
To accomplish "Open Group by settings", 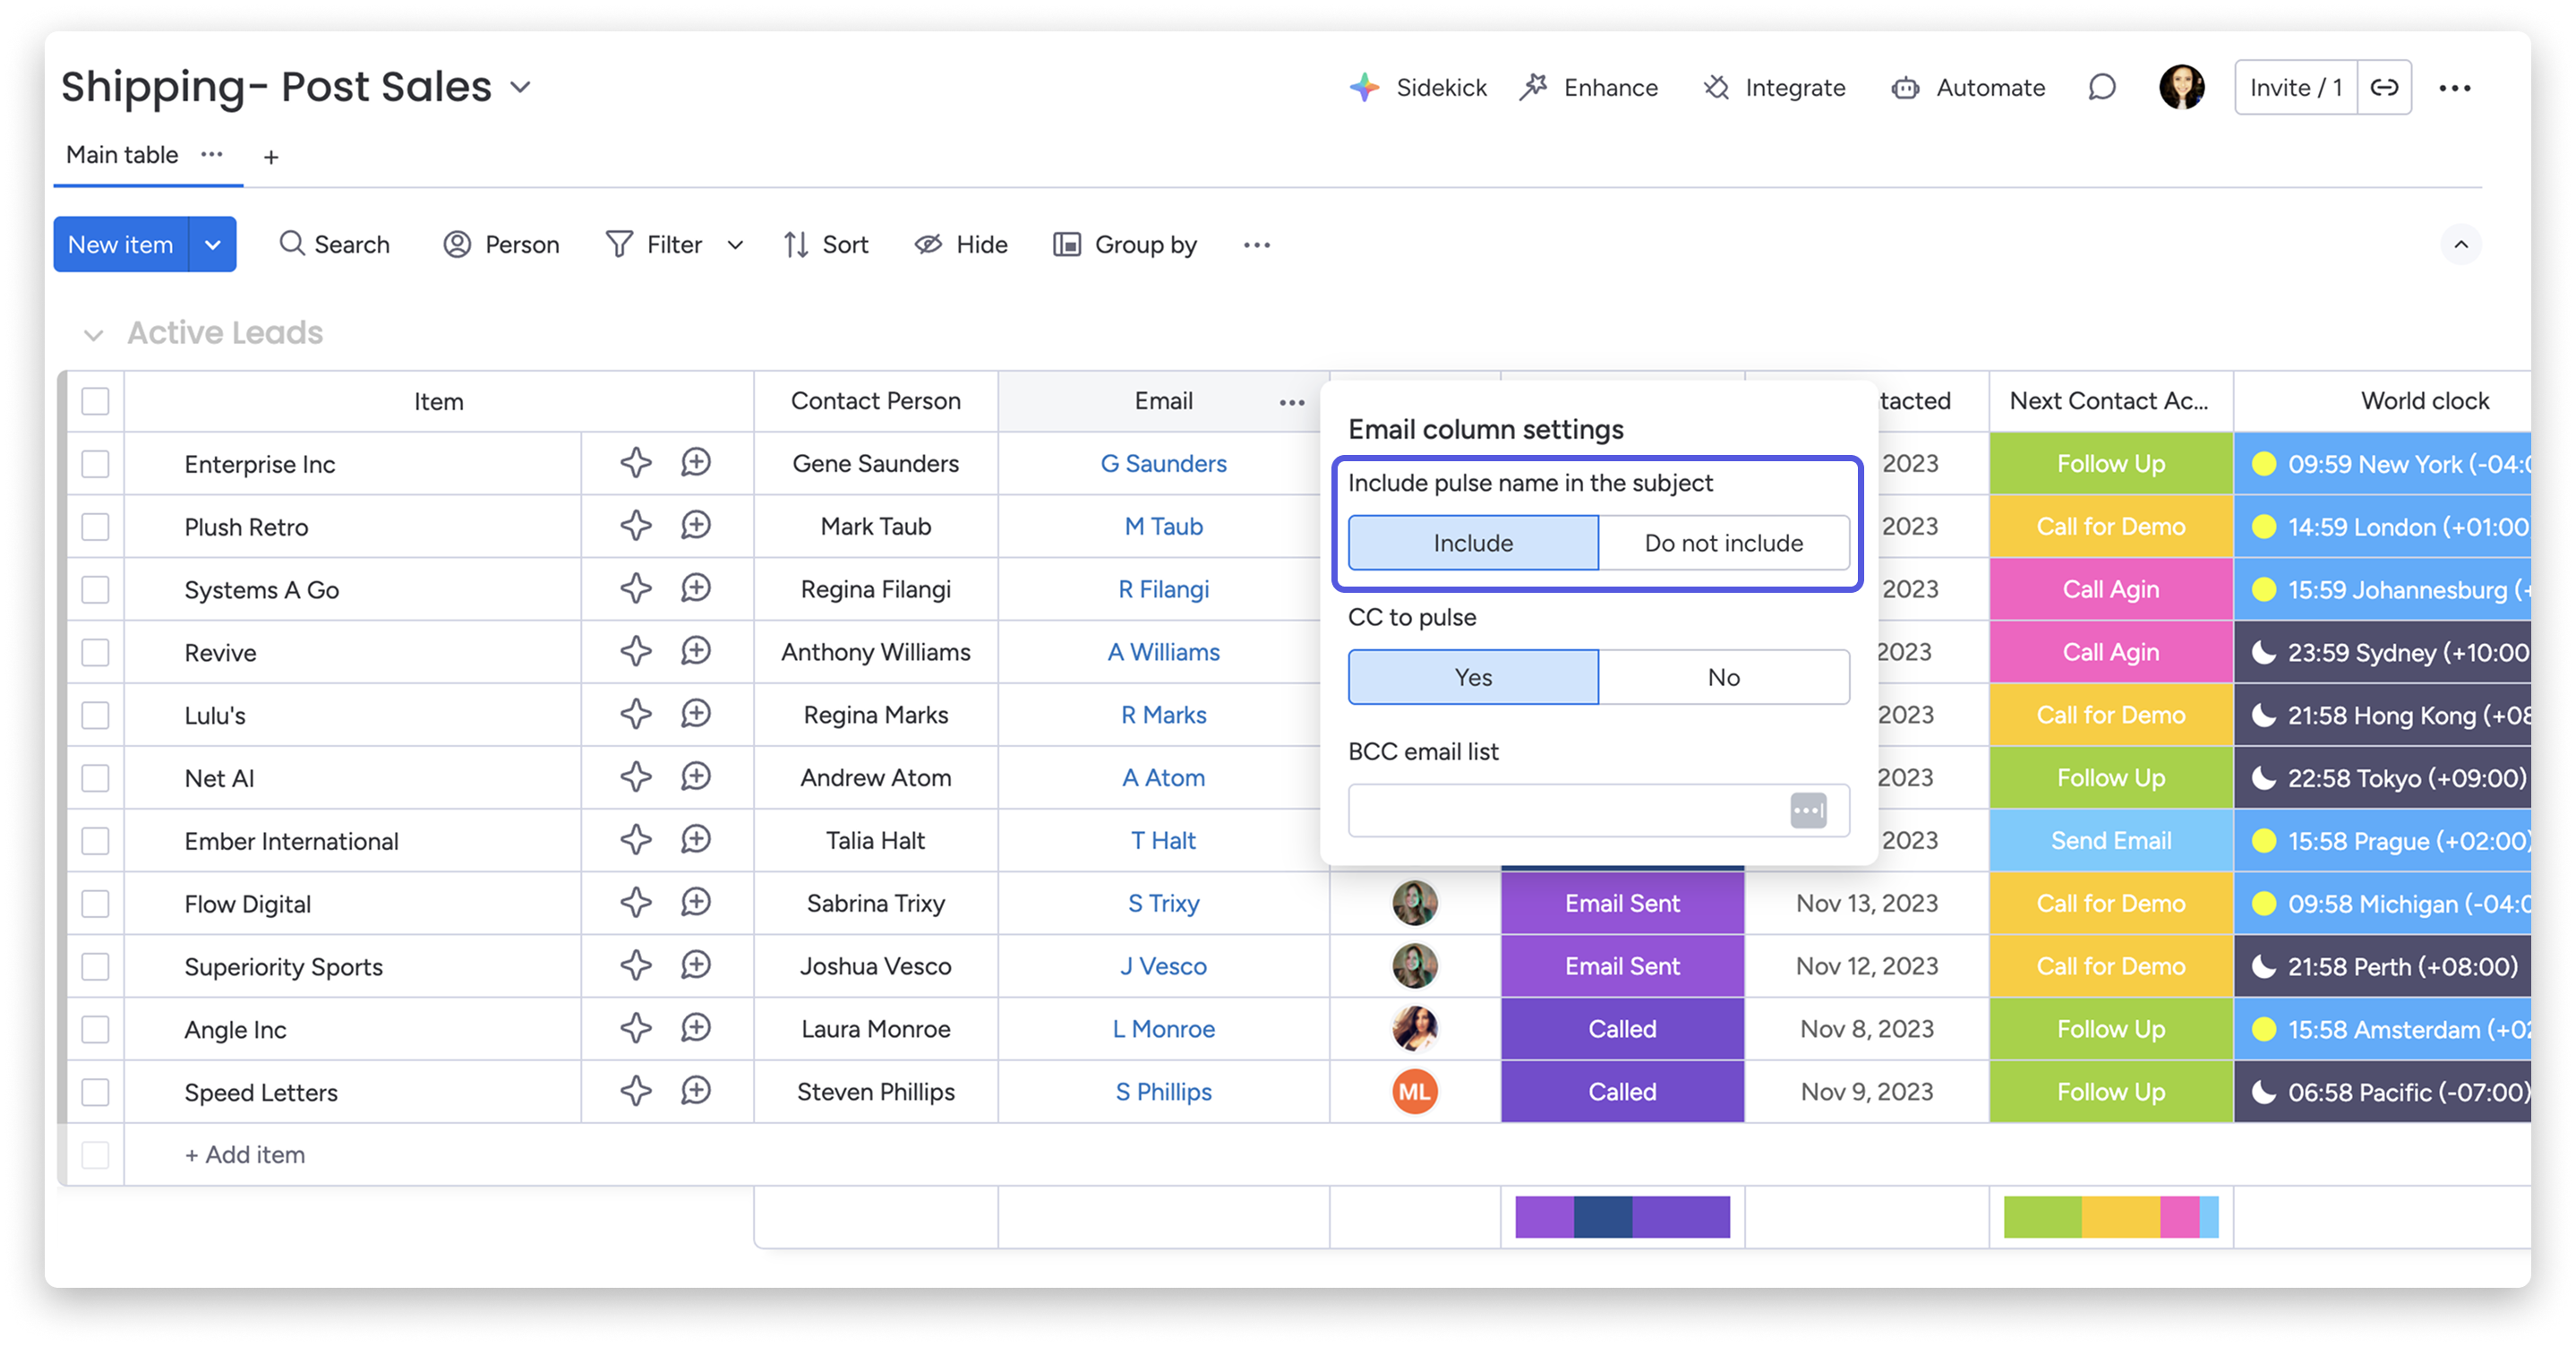I will (x=1124, y=244).
